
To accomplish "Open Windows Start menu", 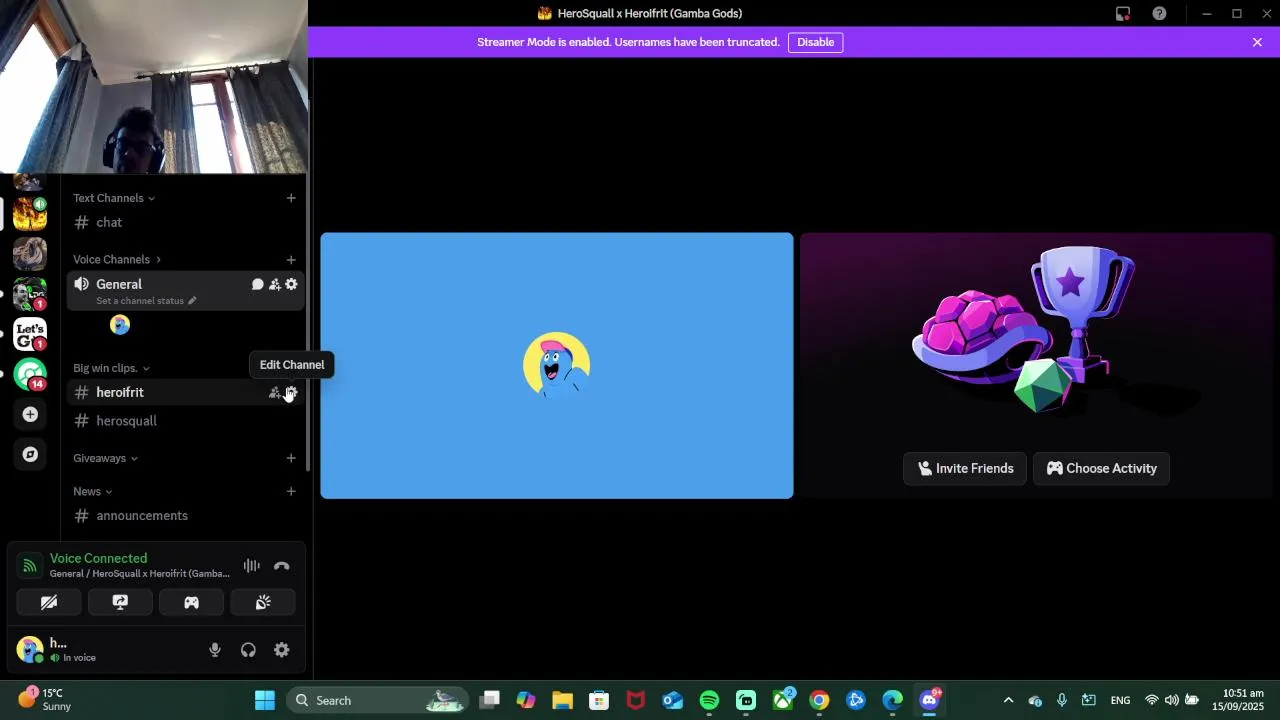I will click(265, 700).
